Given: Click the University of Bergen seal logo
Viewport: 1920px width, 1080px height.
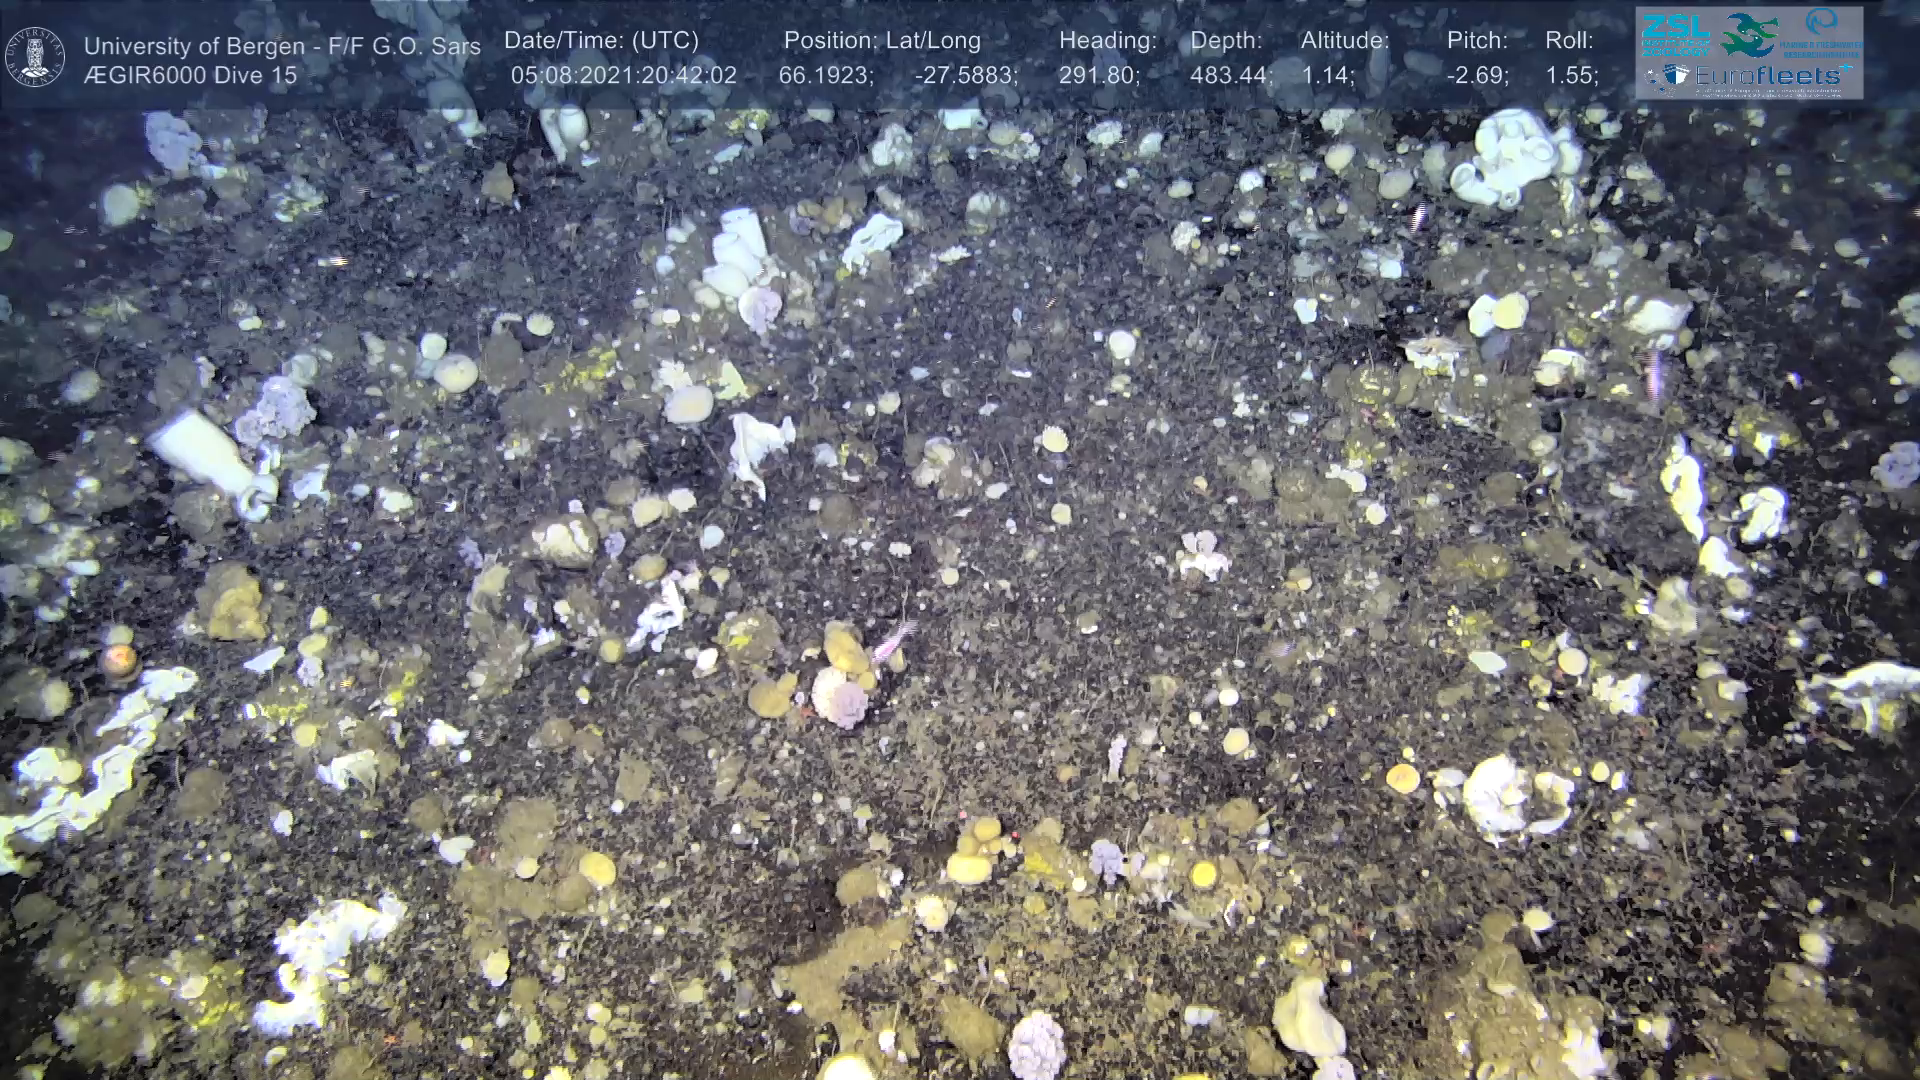Looking at the screenshot, I should pyautogui.click(x=35, y=56).
